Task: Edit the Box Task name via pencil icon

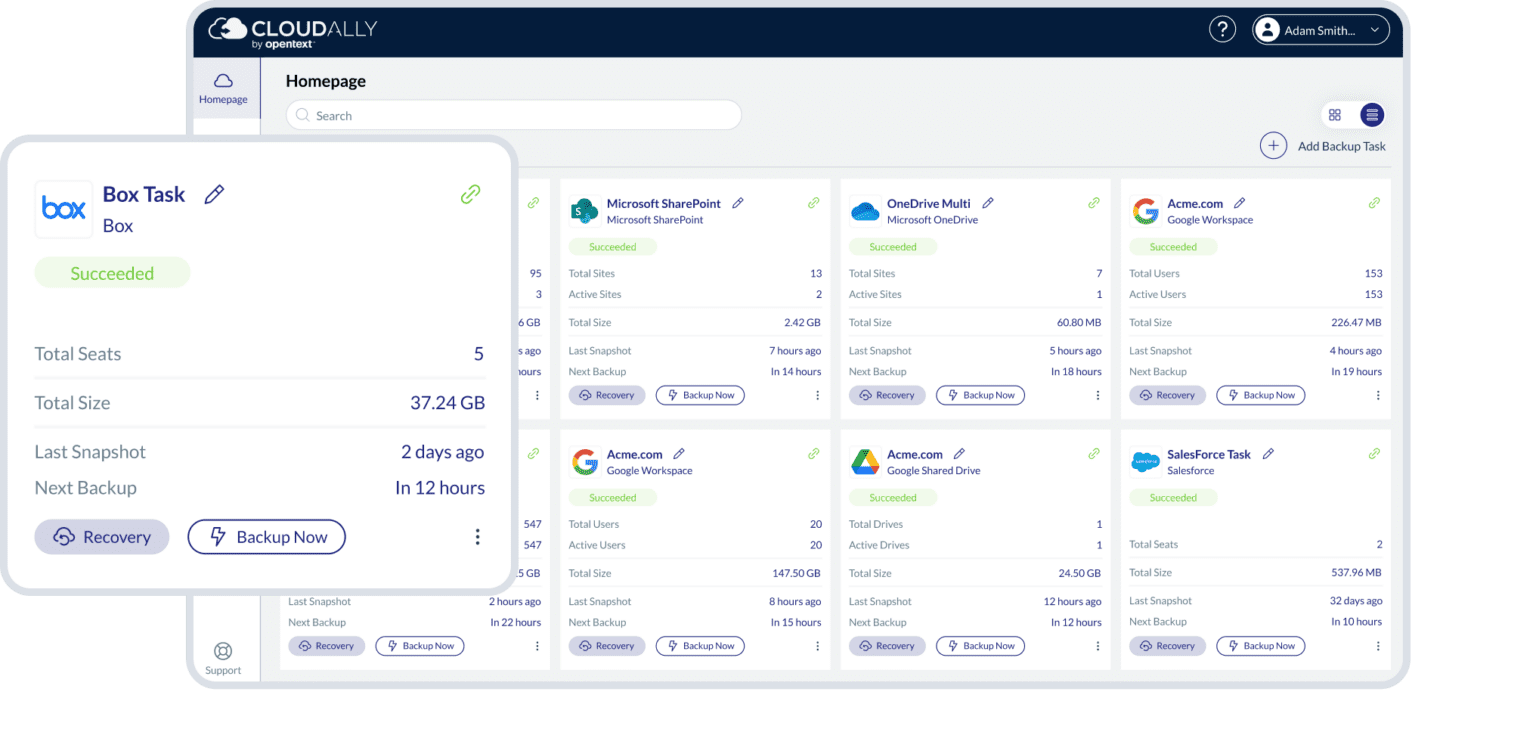Action: tap(214, 194)
